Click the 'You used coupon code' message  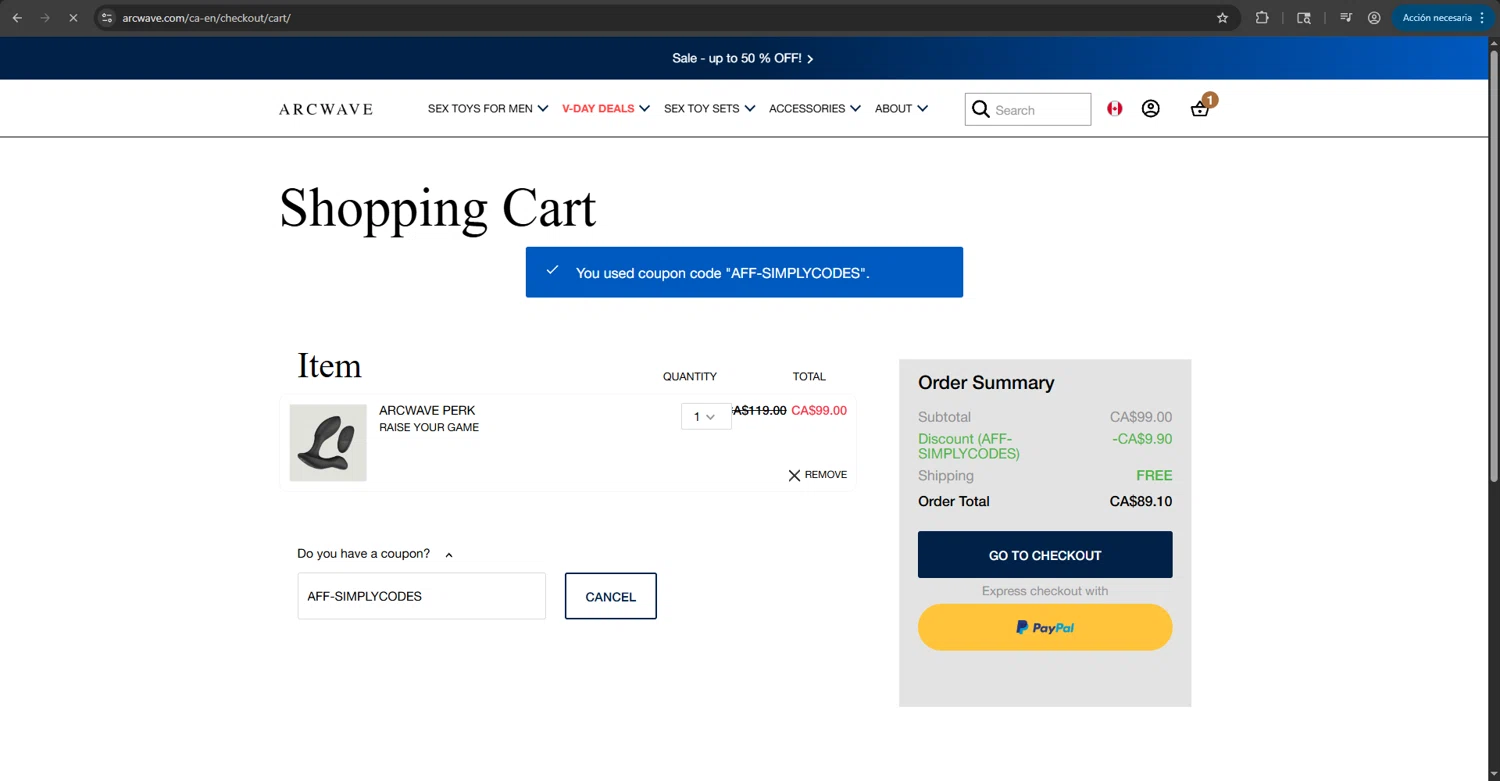coord(744,272)
